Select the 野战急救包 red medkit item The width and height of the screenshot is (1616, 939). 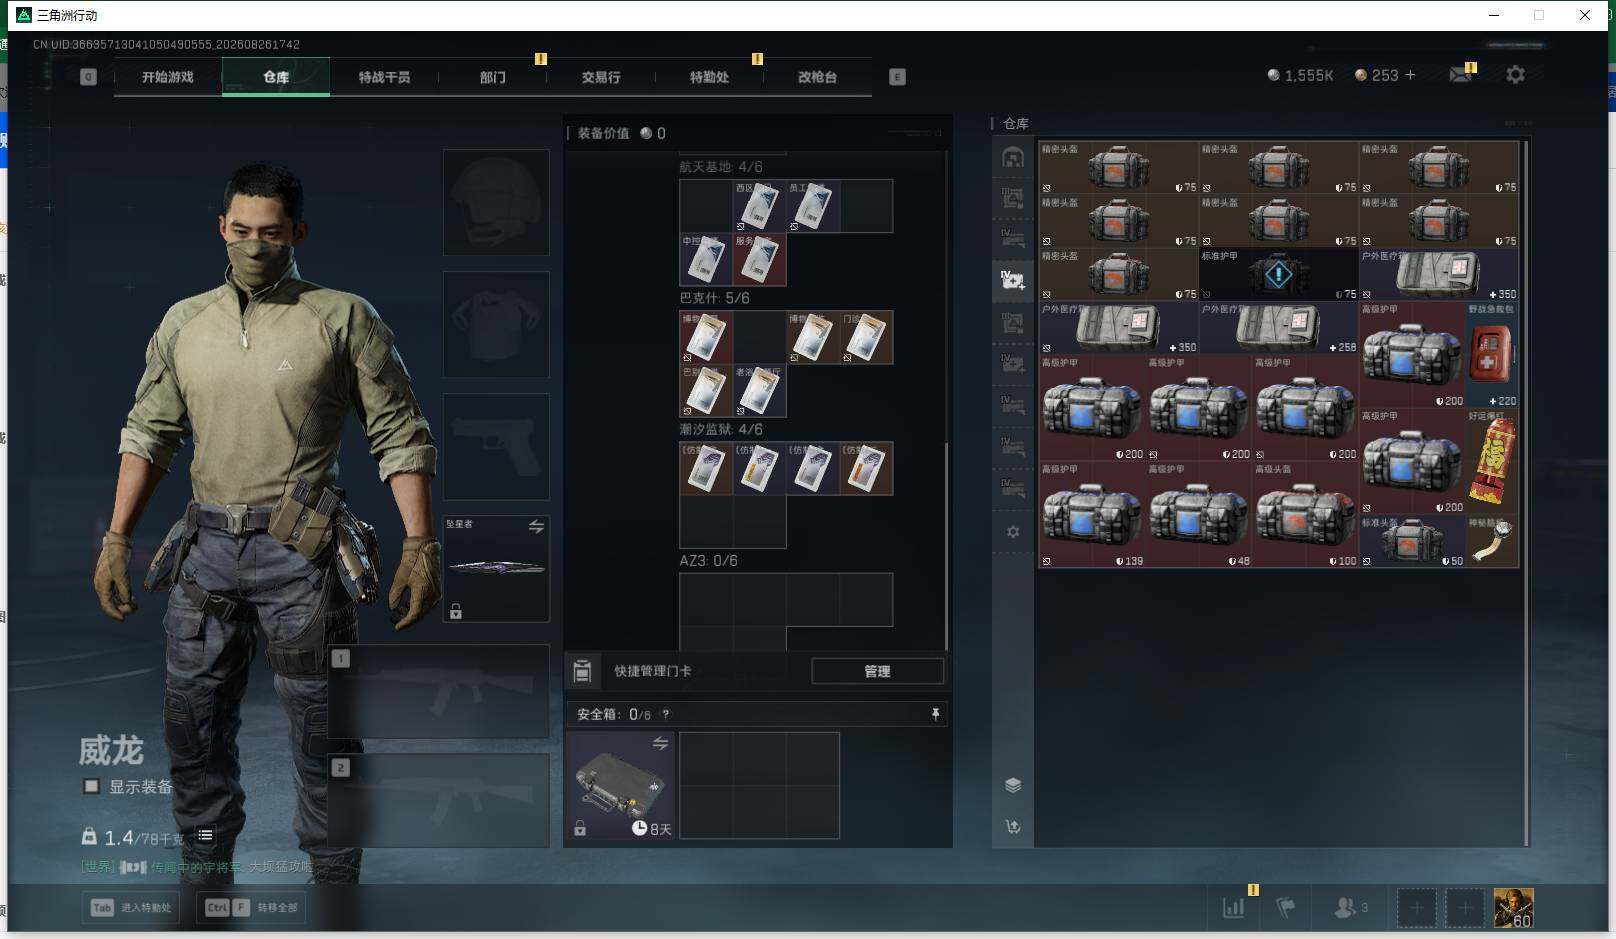click(1492, 354)
